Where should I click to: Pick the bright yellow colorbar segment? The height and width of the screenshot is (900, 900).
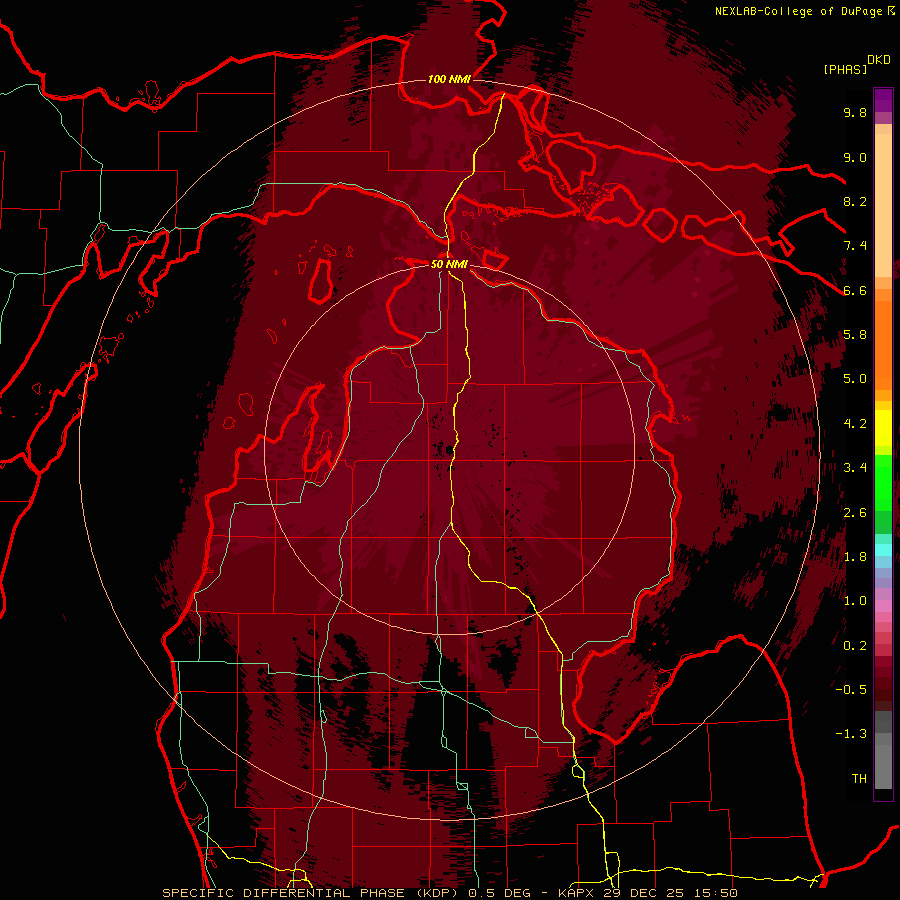pos(883,428)
